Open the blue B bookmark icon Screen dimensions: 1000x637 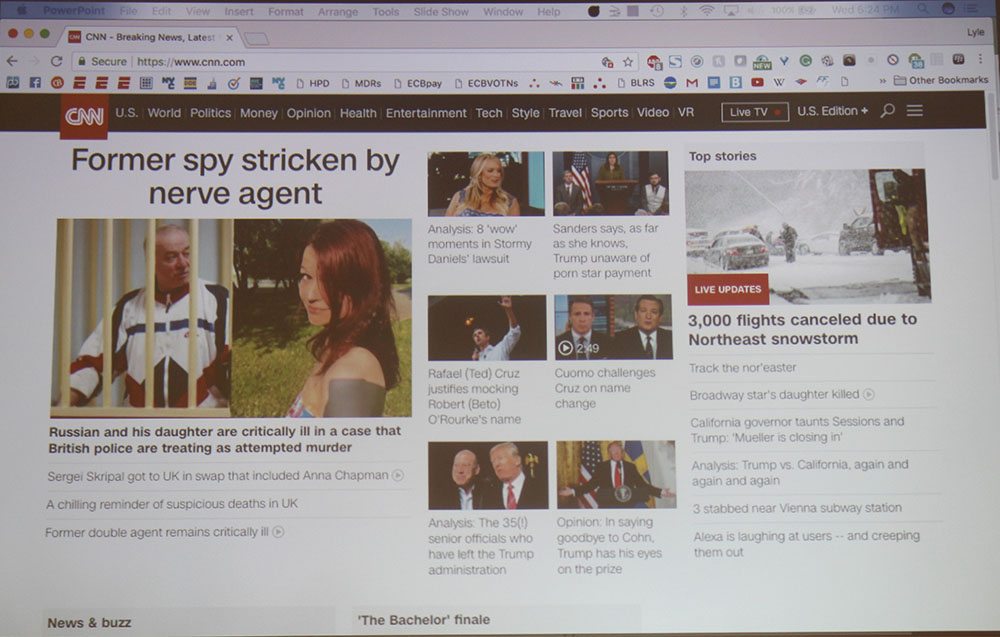[x=735, y=82]
